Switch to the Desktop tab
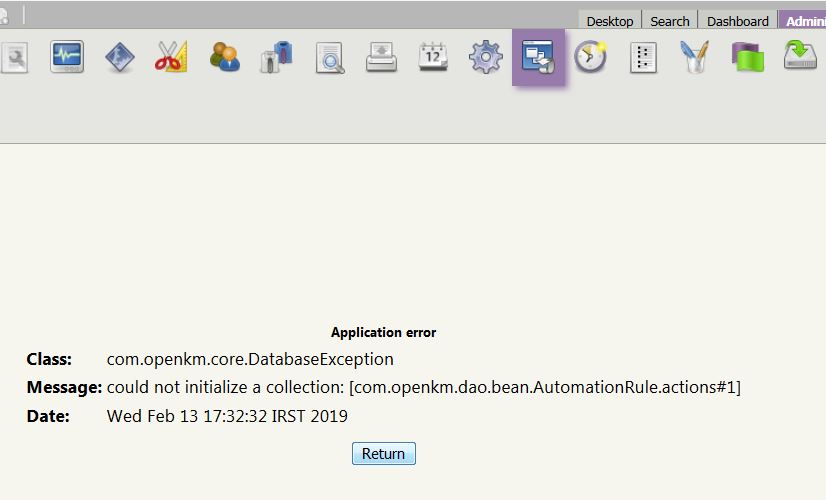 click(609, 21)
